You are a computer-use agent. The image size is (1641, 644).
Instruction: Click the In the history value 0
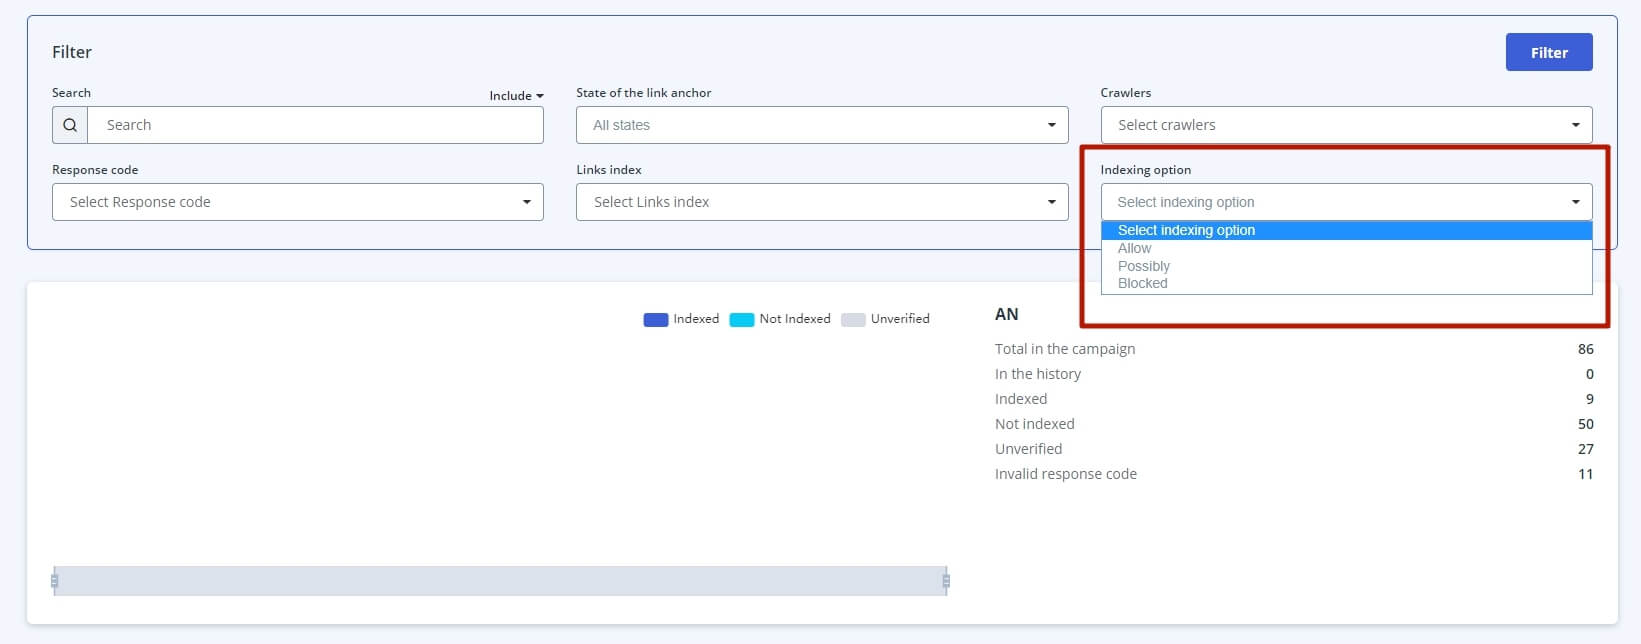coord(1590,374)
